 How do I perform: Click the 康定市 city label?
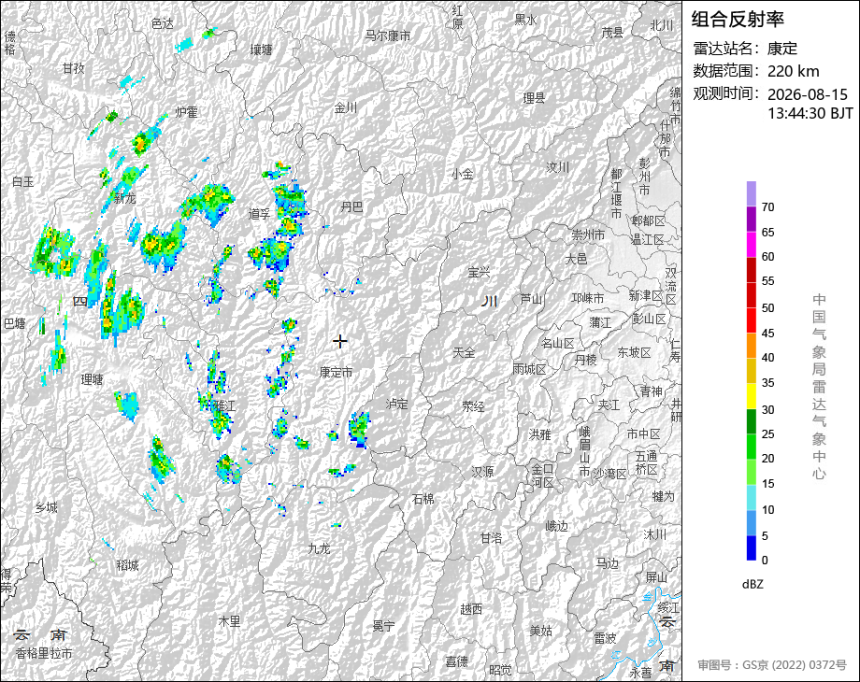click(x=336, y=372)
